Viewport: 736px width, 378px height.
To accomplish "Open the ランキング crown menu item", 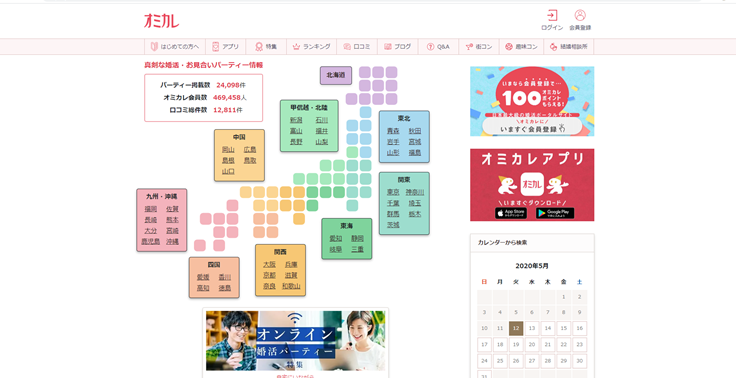I will (312, 46).
